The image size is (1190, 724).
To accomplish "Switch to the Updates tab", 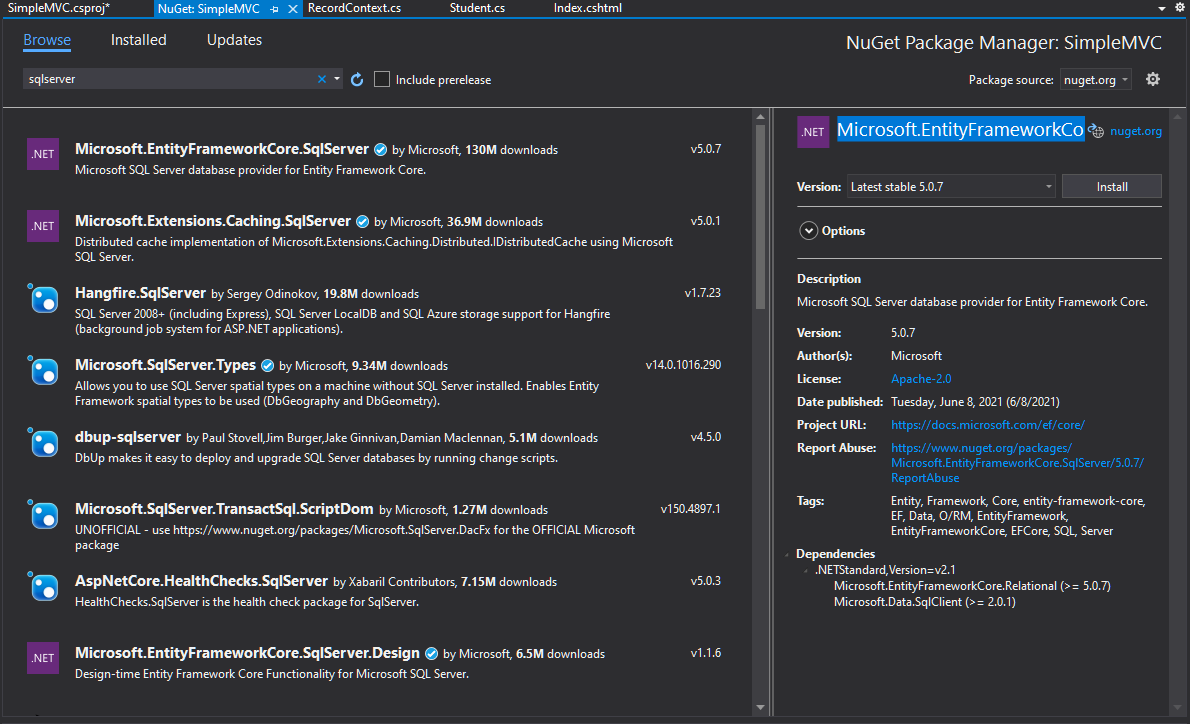I will pyautogui.click(x=234, y=40).
